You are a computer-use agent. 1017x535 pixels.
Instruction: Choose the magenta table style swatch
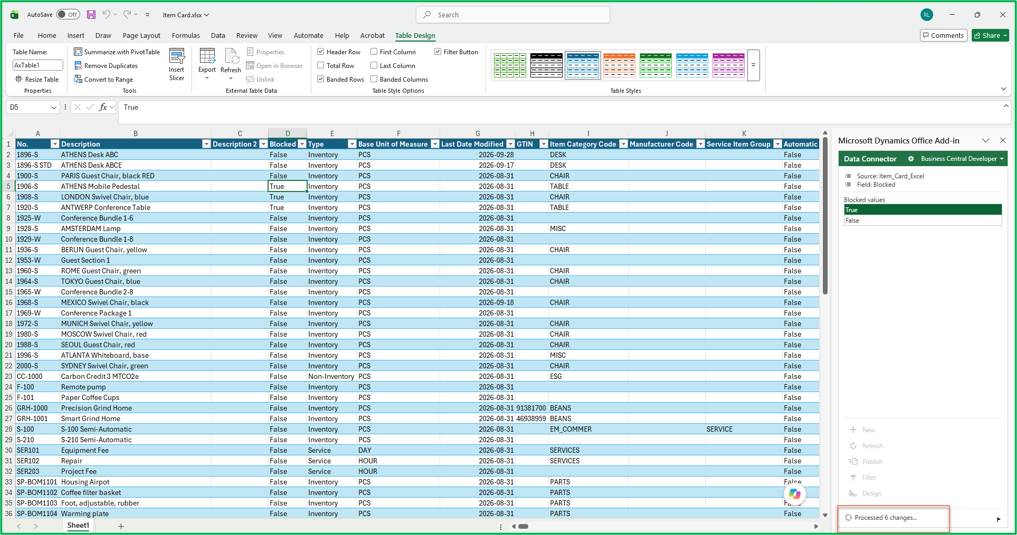[x=728, y=65]
